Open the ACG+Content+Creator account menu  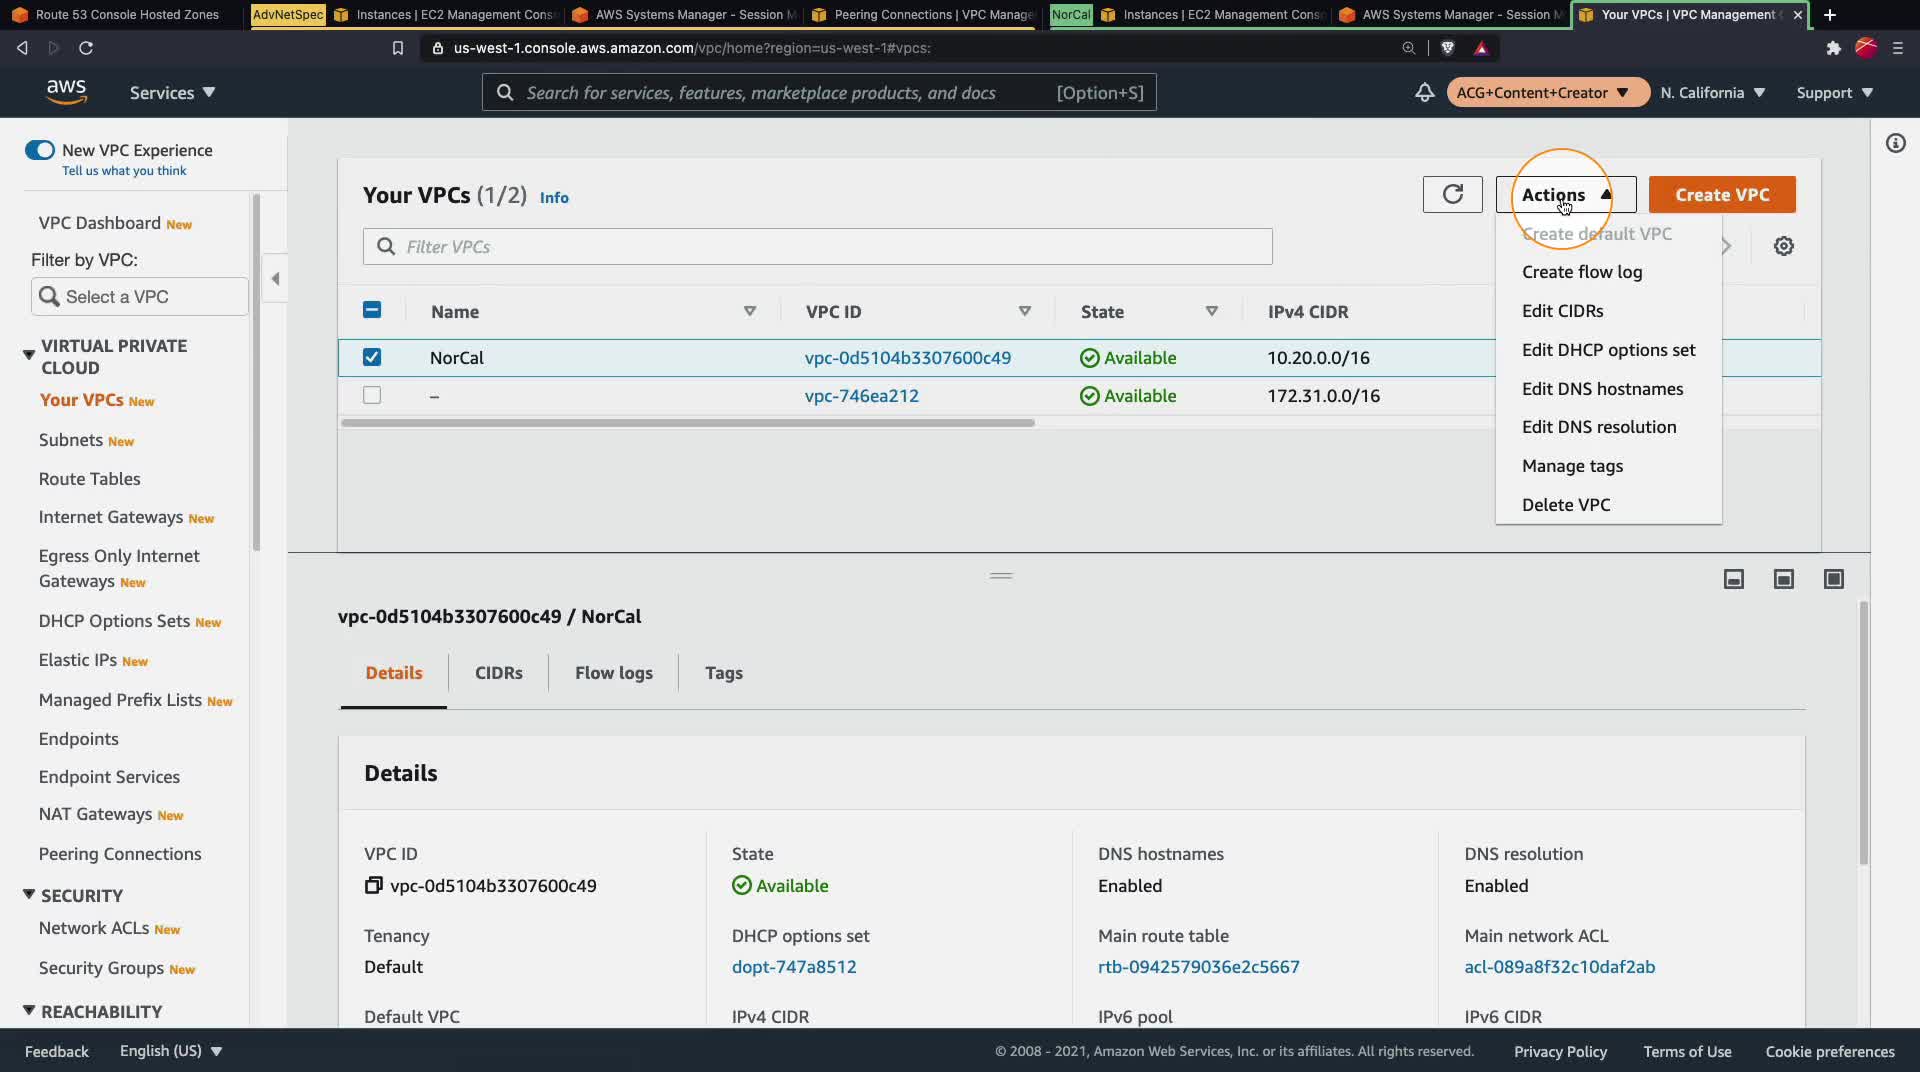point(1547,93)
